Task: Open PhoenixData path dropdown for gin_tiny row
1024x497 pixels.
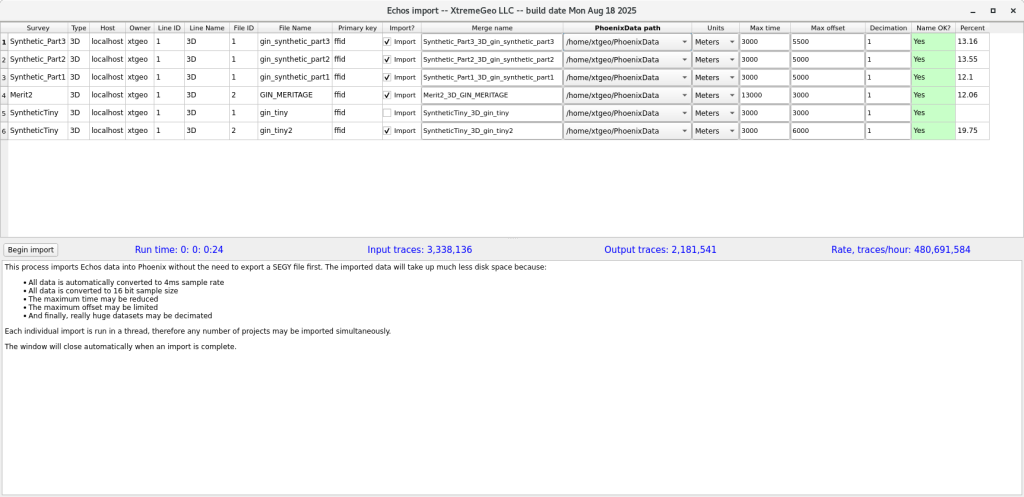Action: (x=627, y=113)
